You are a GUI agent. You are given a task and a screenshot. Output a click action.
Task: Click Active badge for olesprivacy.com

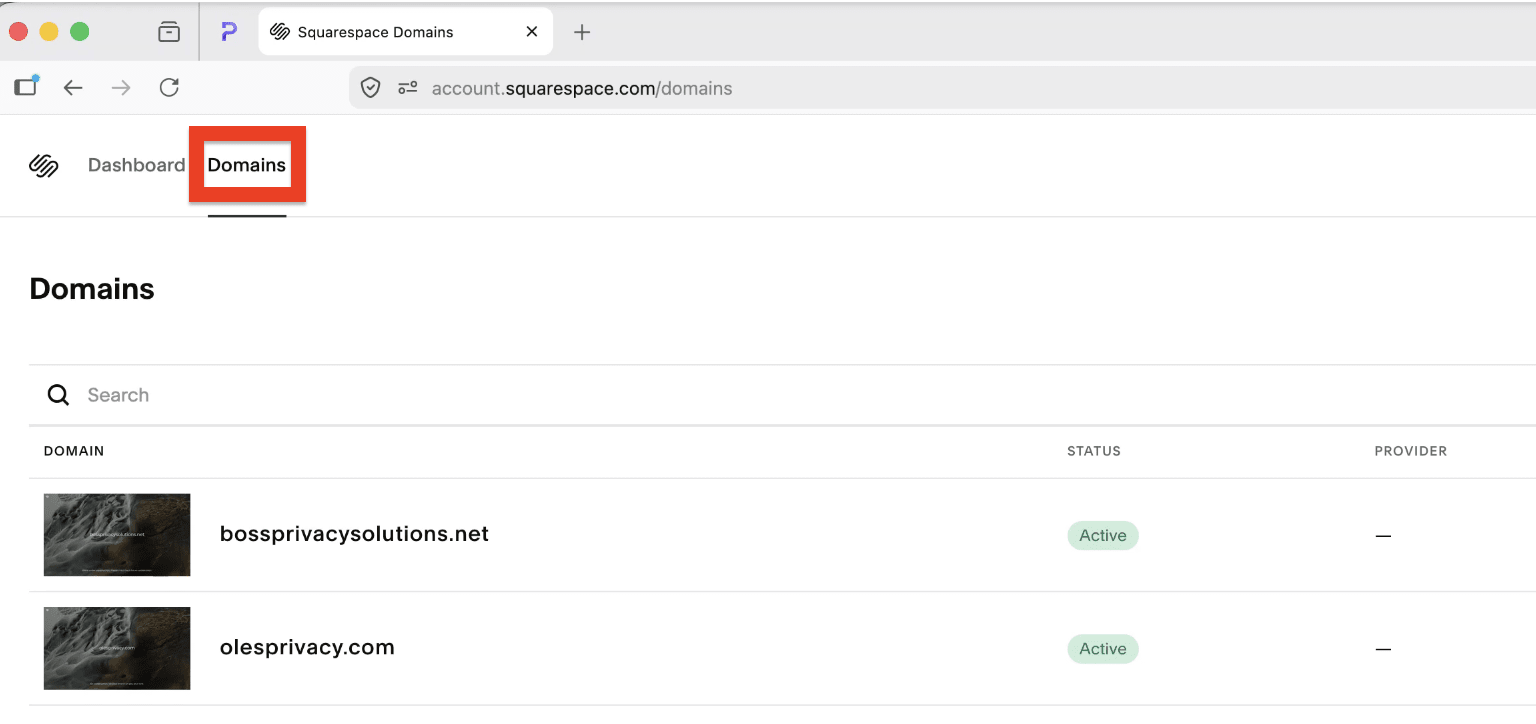(1103, 648)
